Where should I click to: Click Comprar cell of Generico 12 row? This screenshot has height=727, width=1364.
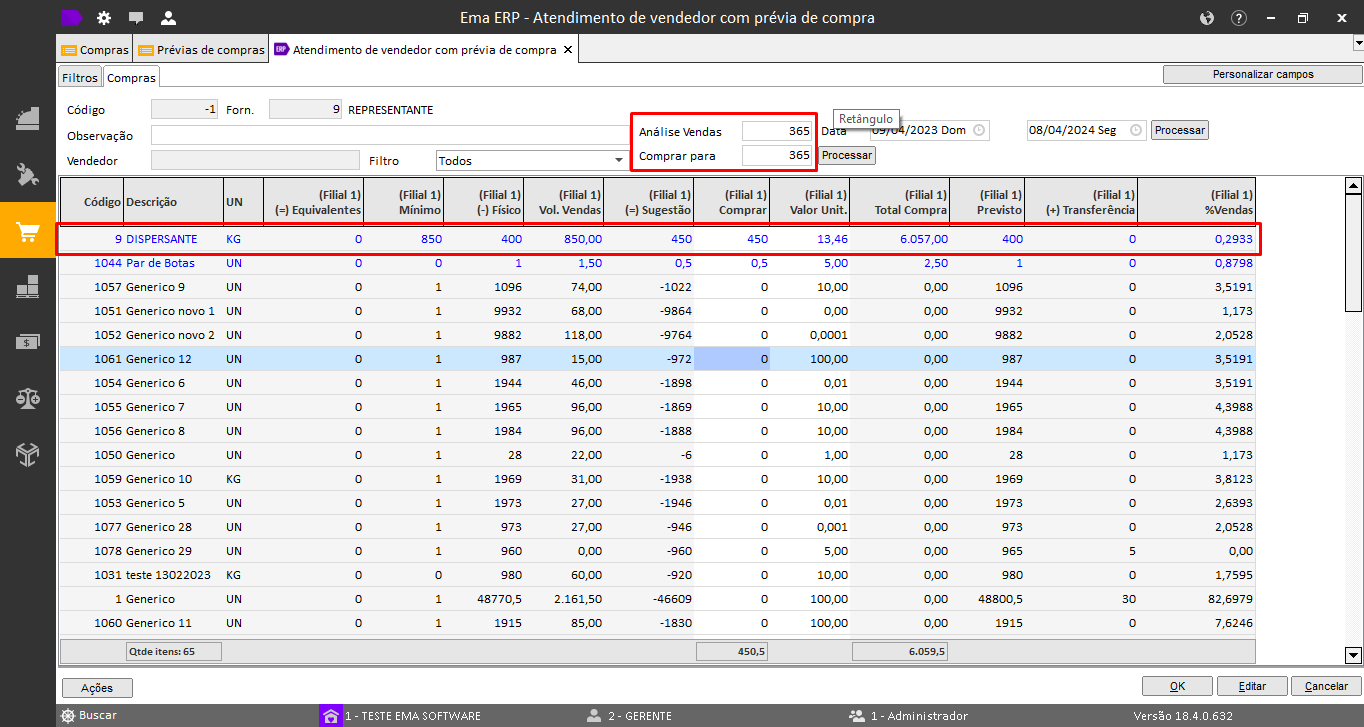732,359
